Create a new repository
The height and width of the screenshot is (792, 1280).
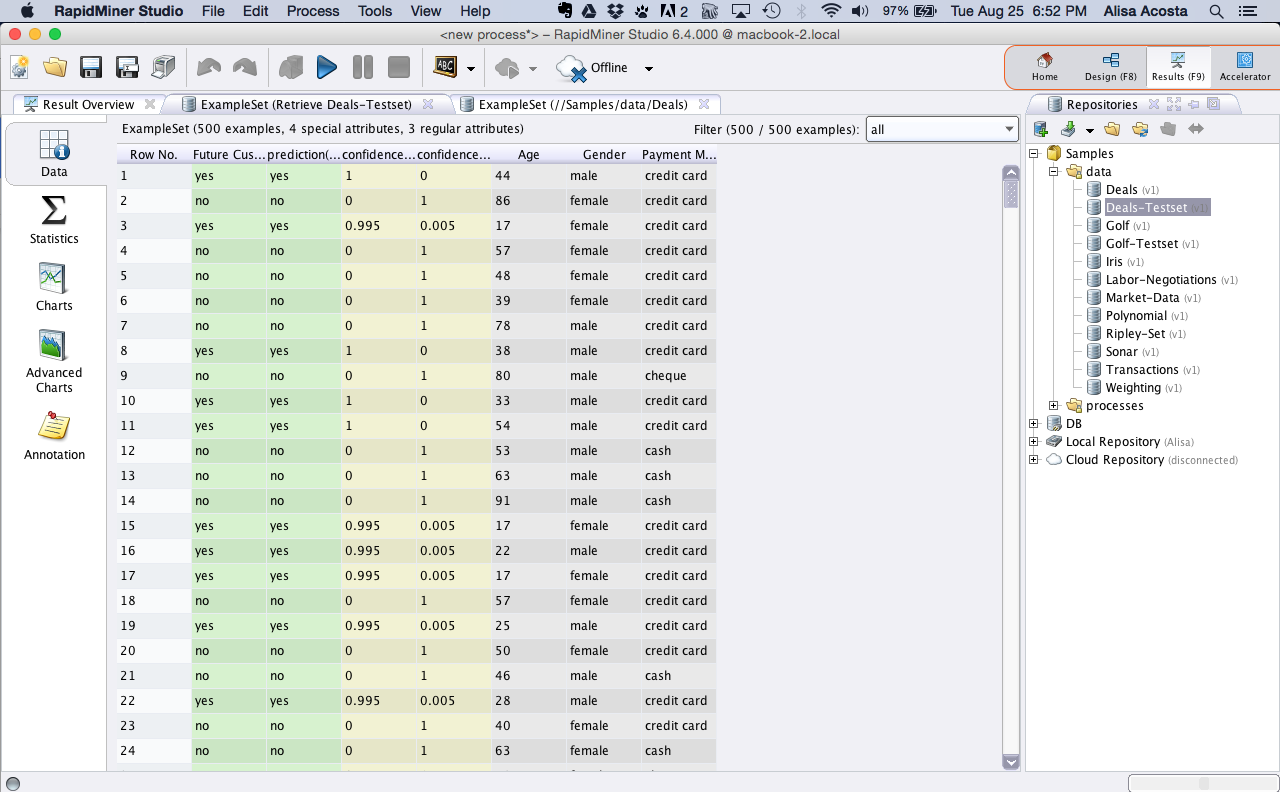click(x=1040, y=128)
